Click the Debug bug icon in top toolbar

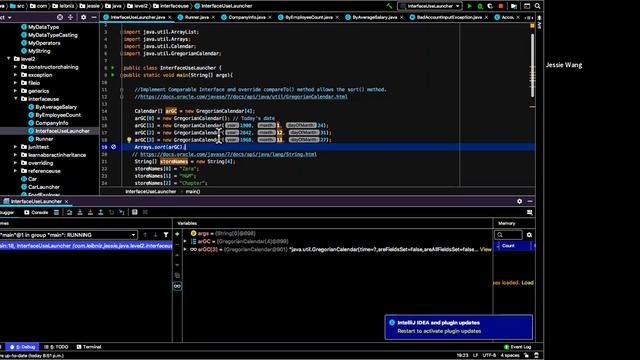[480, 6]
